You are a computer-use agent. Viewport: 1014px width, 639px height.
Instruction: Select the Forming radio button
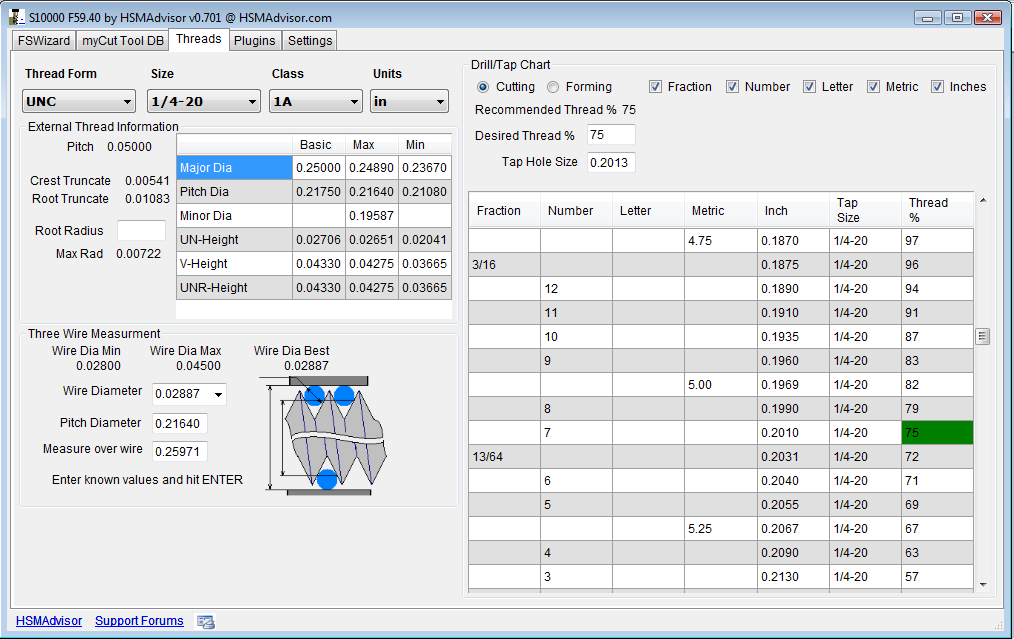pyautogui.click(x=553, y=86)
